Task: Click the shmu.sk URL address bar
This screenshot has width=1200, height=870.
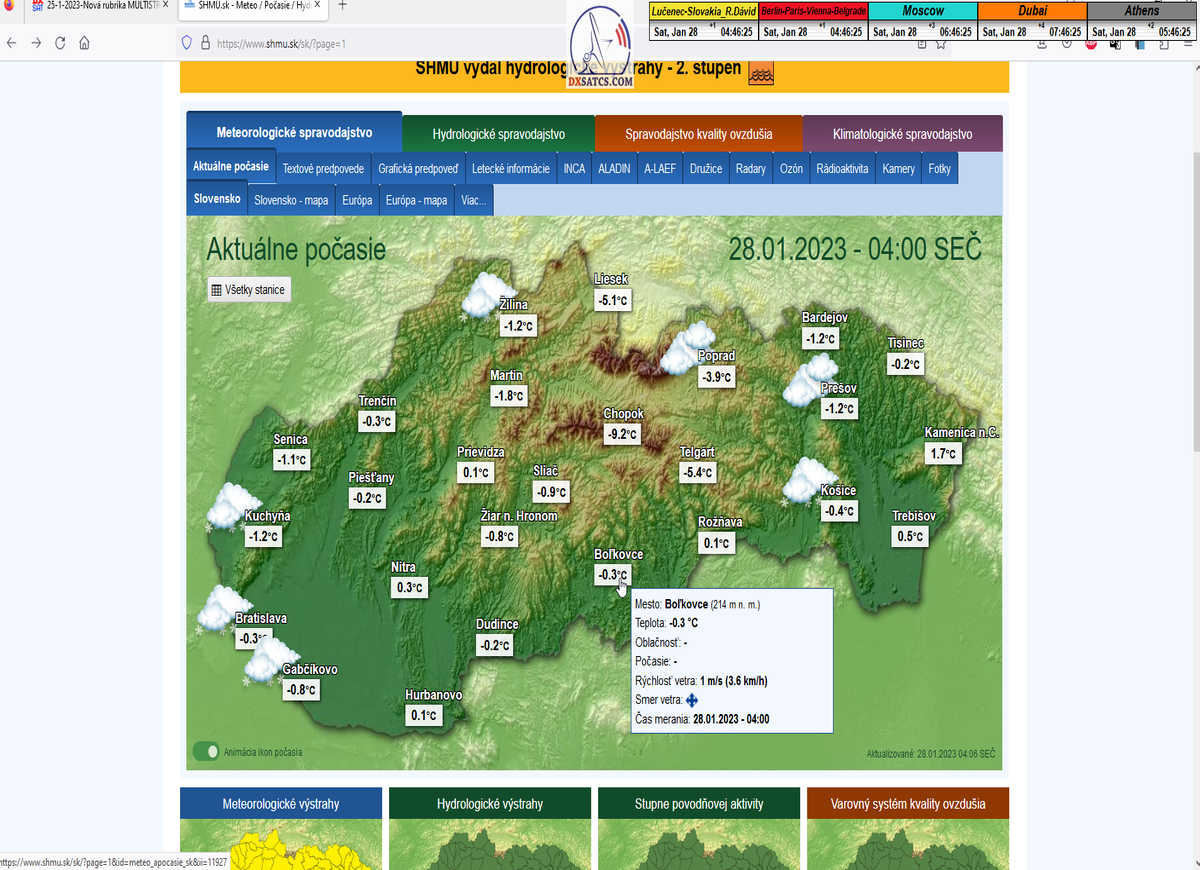Action: coord(380,44)
